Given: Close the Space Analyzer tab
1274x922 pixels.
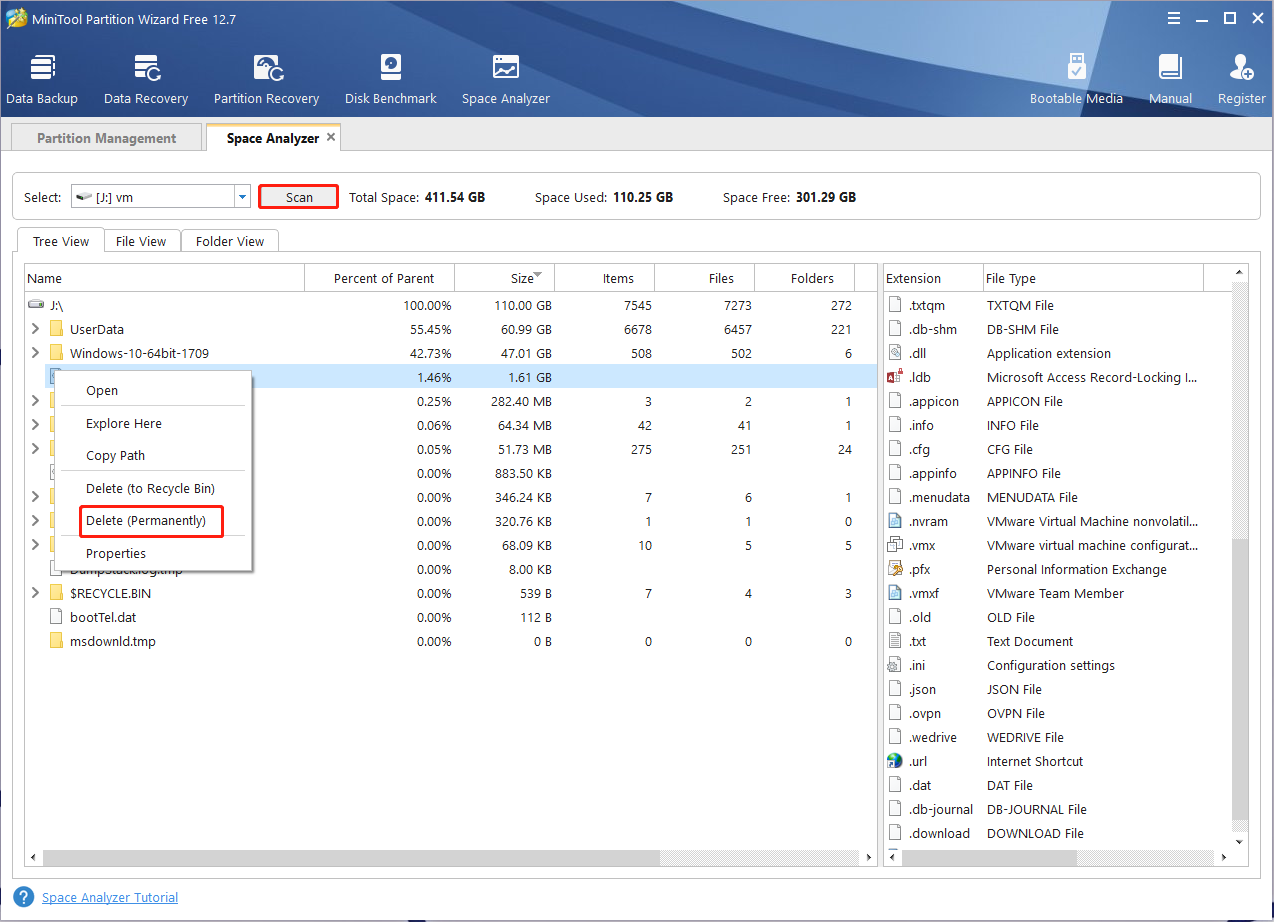Looking at the screenshot, I should pos(331,136).
